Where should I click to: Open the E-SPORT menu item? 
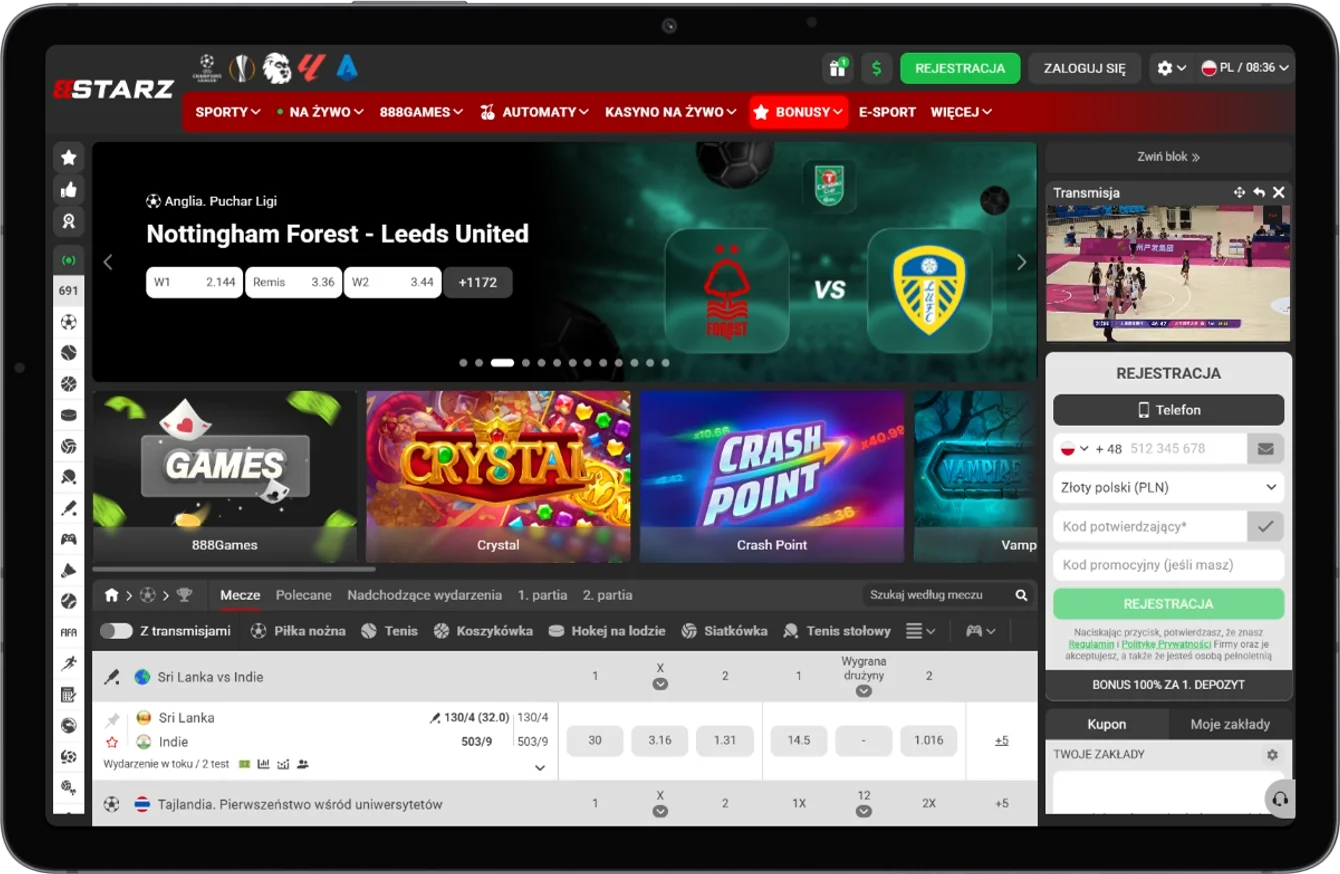887,112
